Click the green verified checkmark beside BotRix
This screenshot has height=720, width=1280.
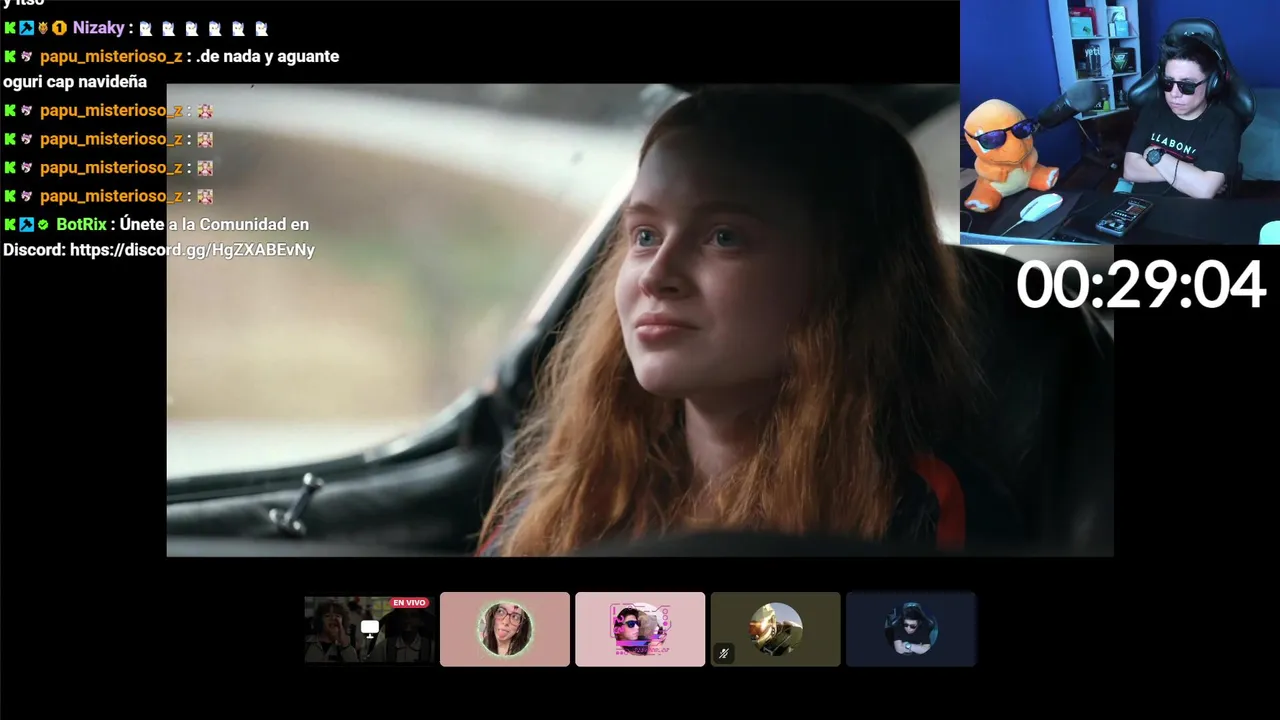point(43,224)
